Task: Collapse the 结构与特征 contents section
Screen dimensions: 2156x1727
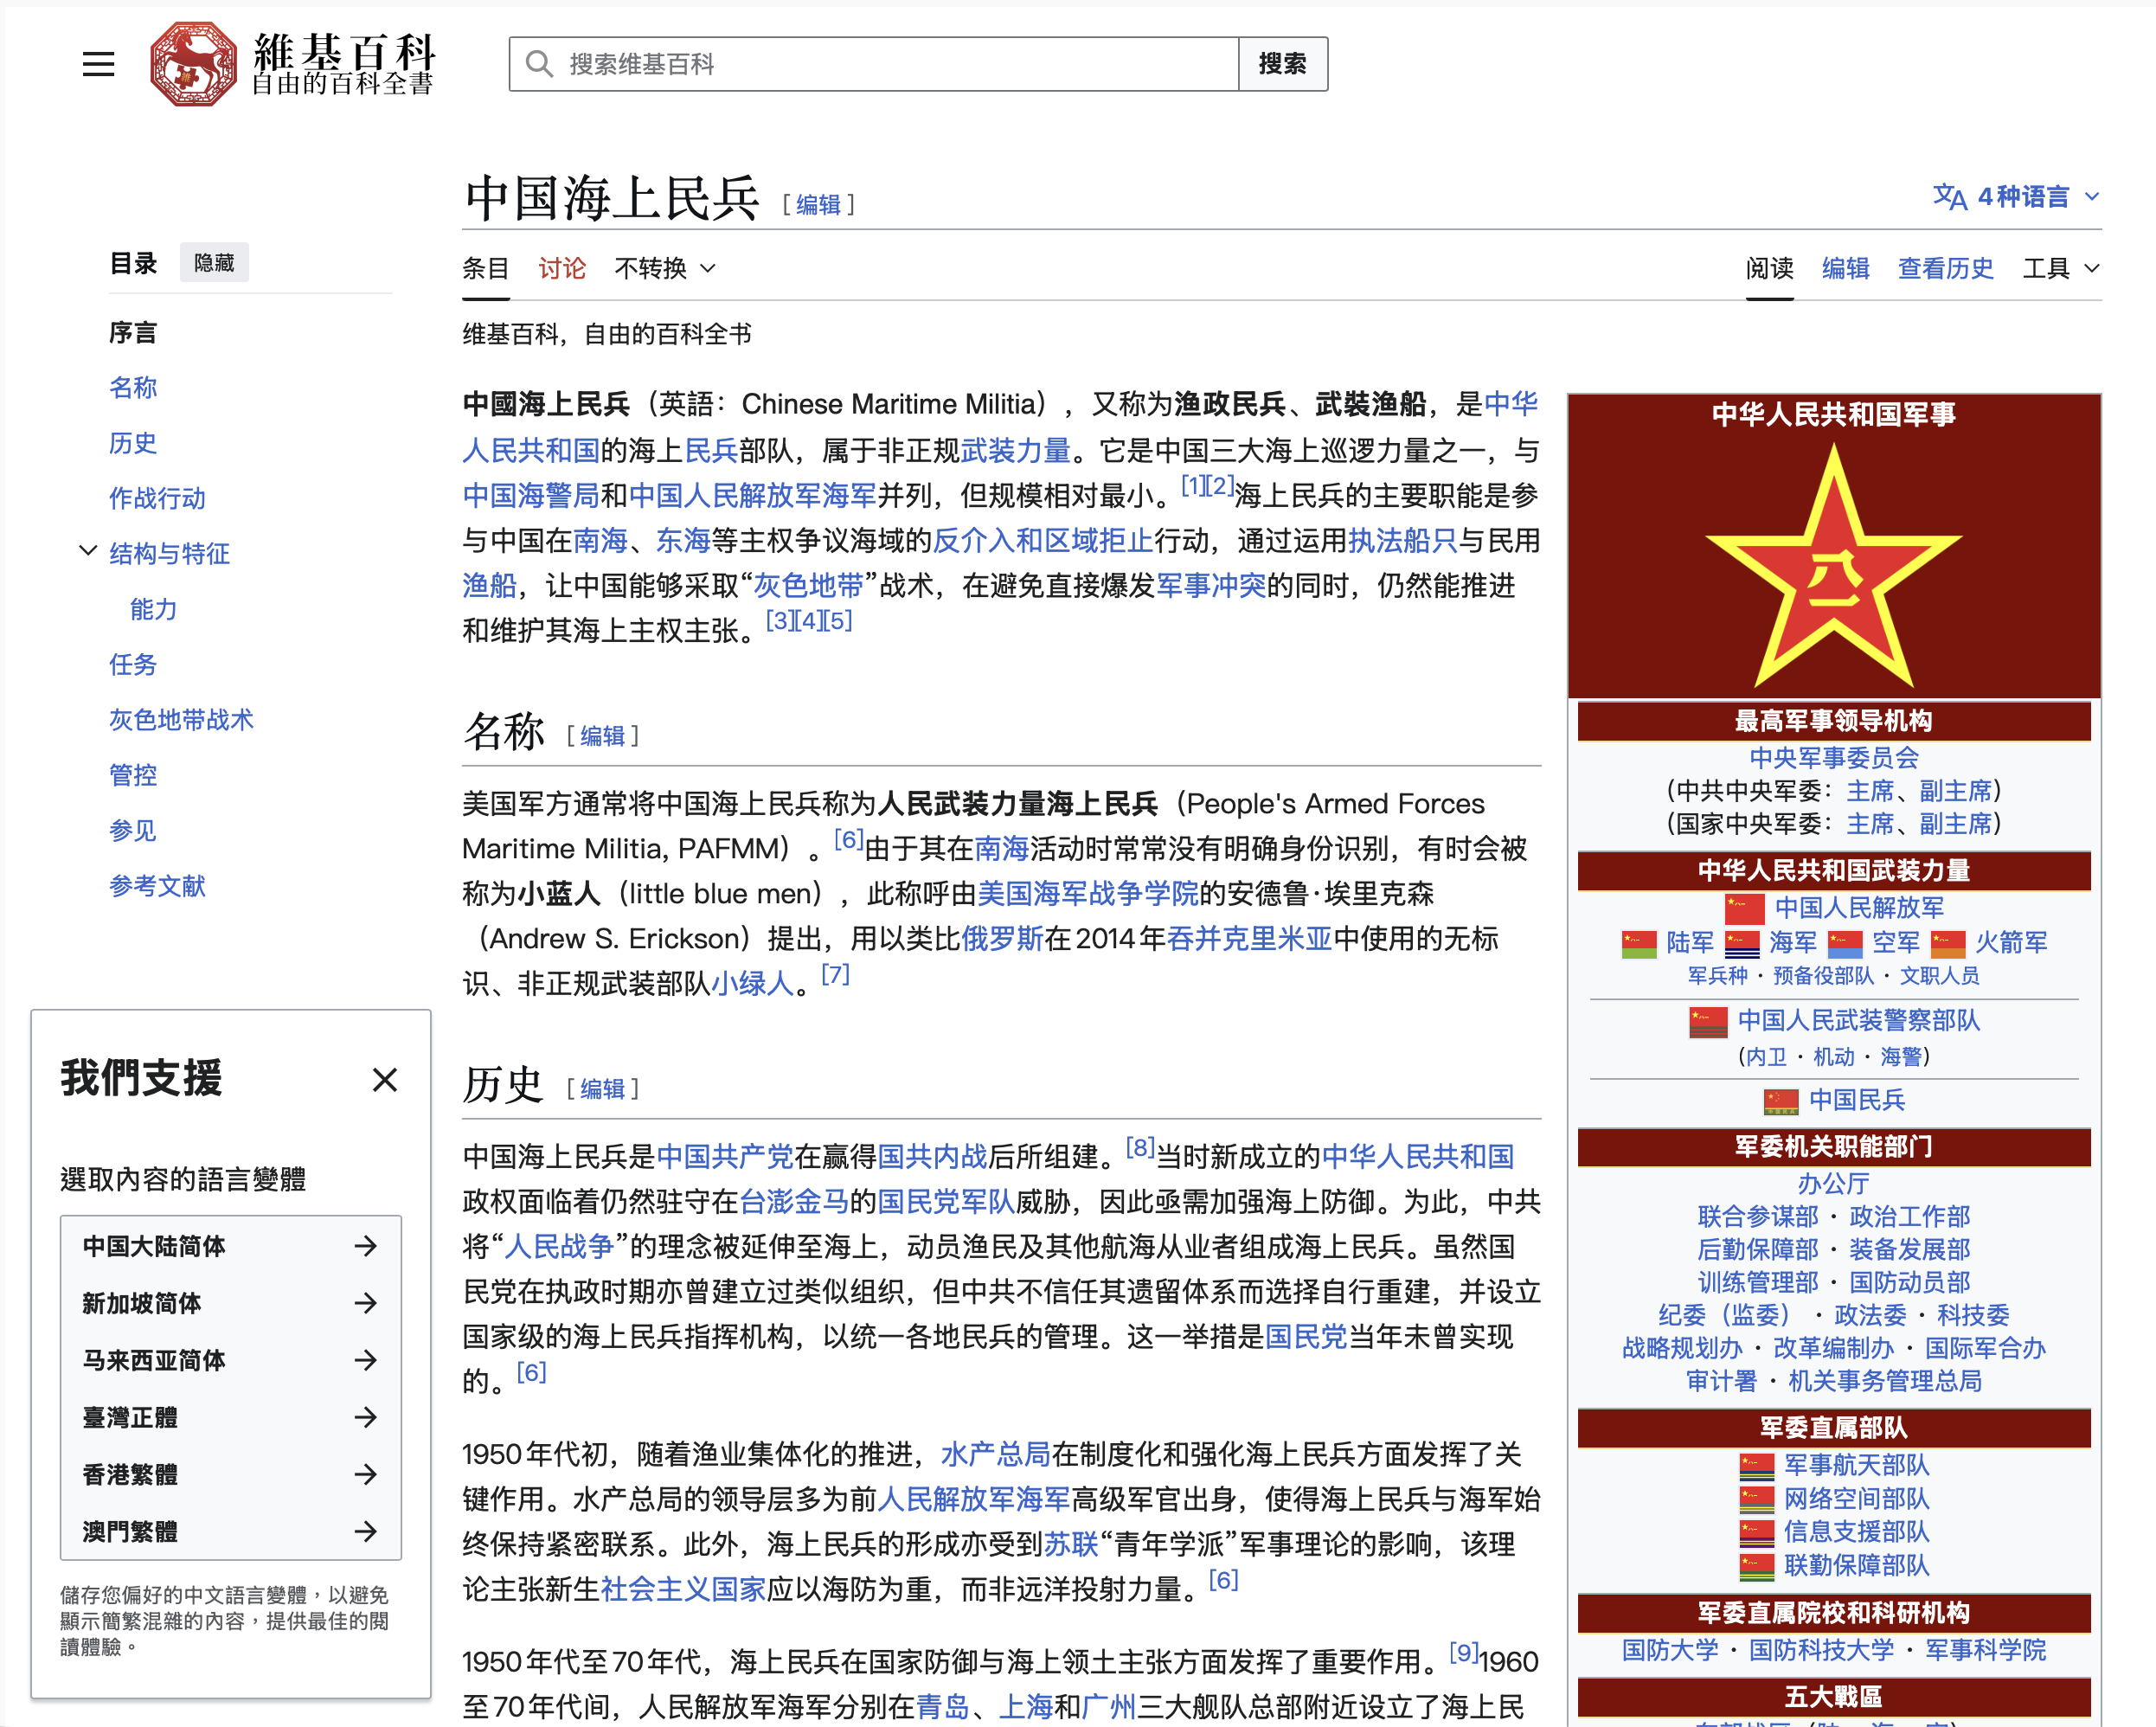Action: pos(88,551)
